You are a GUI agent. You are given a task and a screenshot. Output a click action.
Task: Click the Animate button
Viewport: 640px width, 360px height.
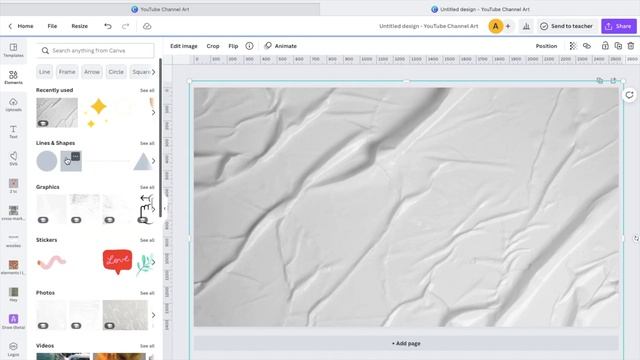coord(281,46)
